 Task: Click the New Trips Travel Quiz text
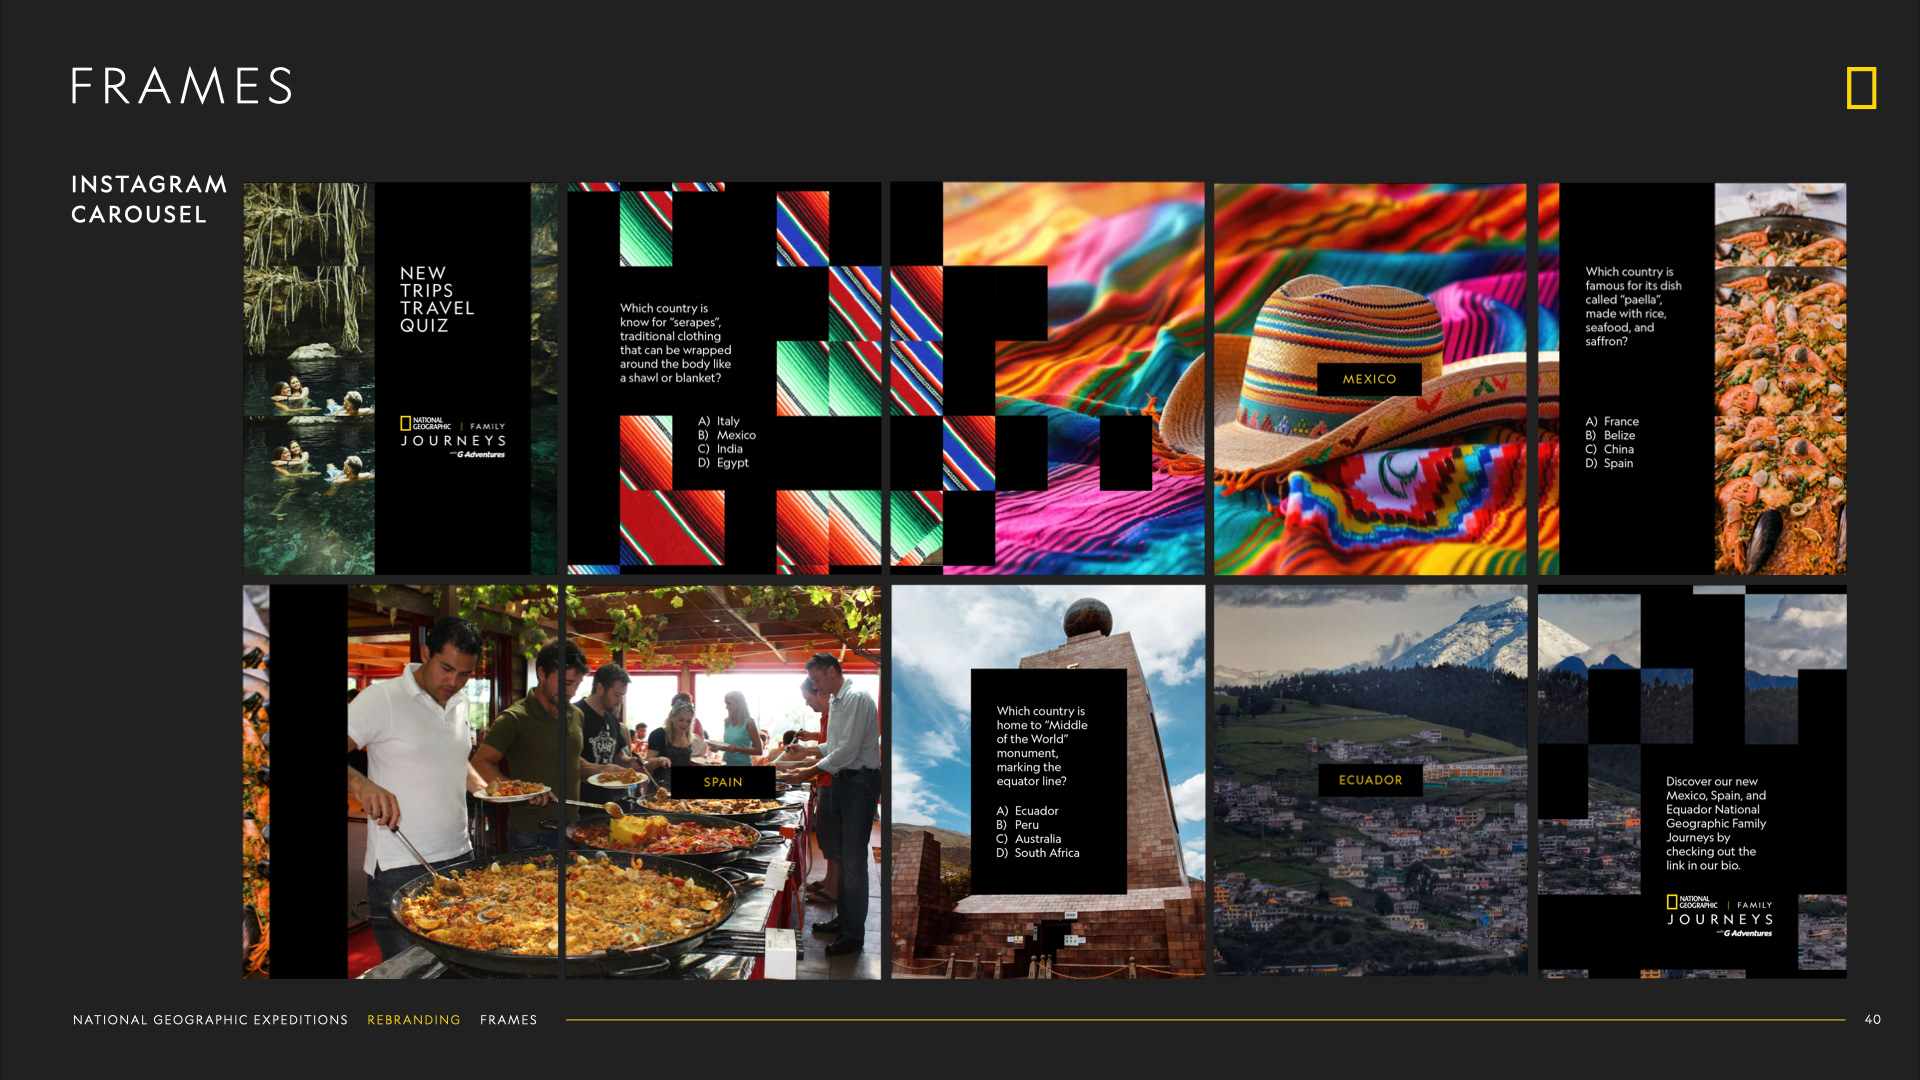click(437, 299)
